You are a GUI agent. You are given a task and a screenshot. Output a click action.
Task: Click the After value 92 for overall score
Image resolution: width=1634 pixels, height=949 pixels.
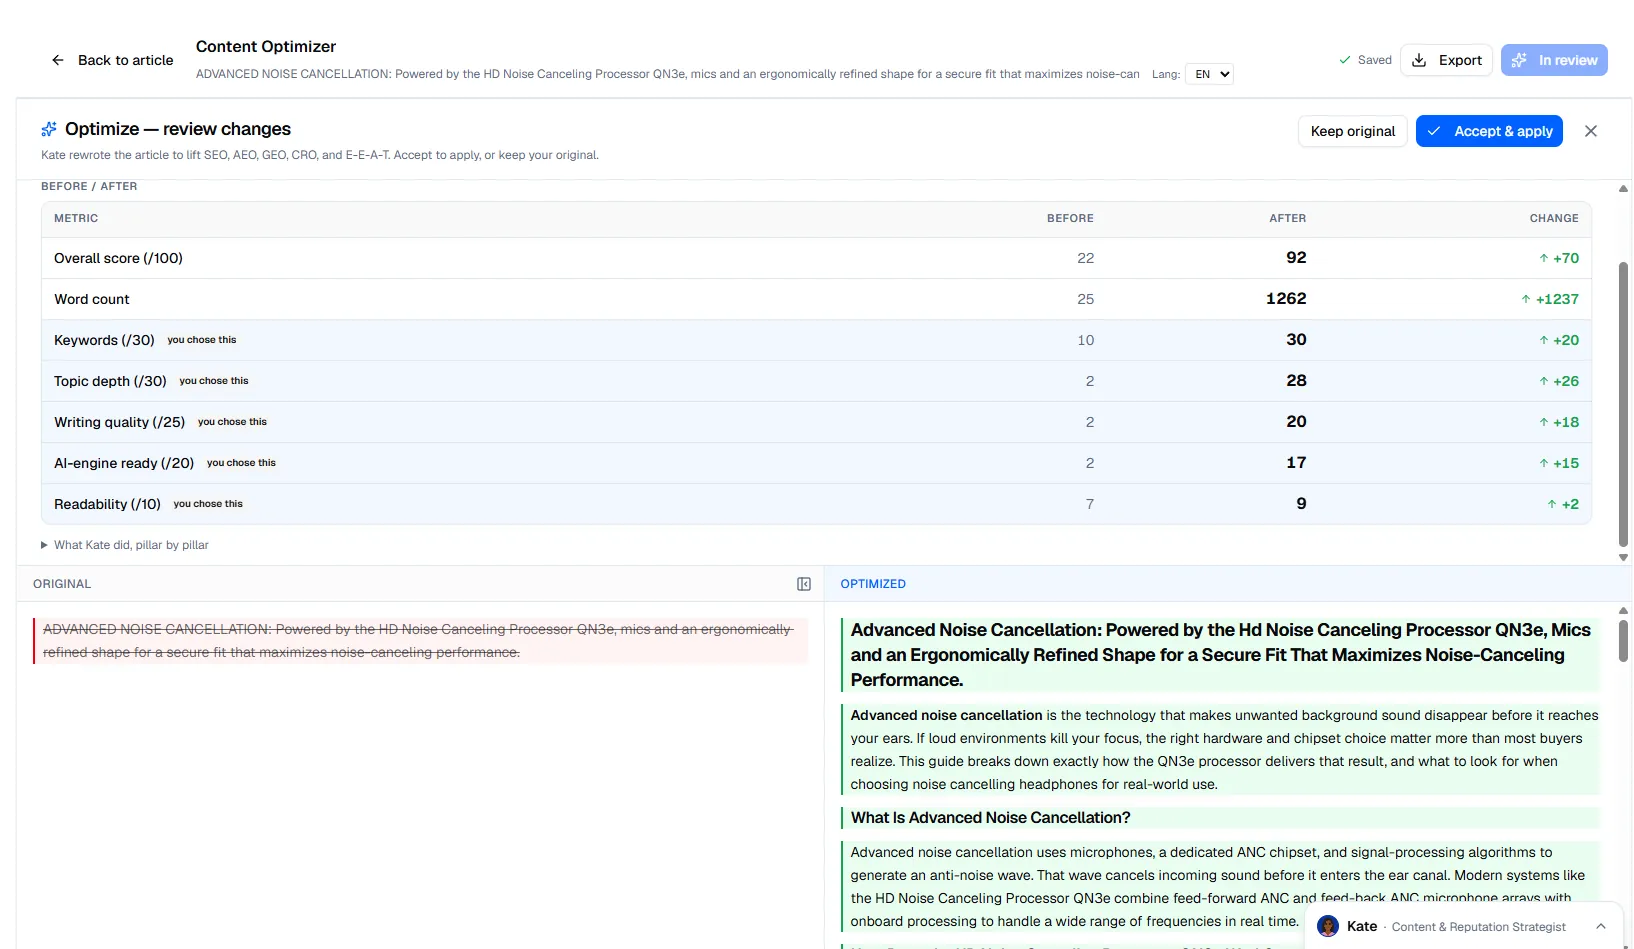pos(1296,258)
